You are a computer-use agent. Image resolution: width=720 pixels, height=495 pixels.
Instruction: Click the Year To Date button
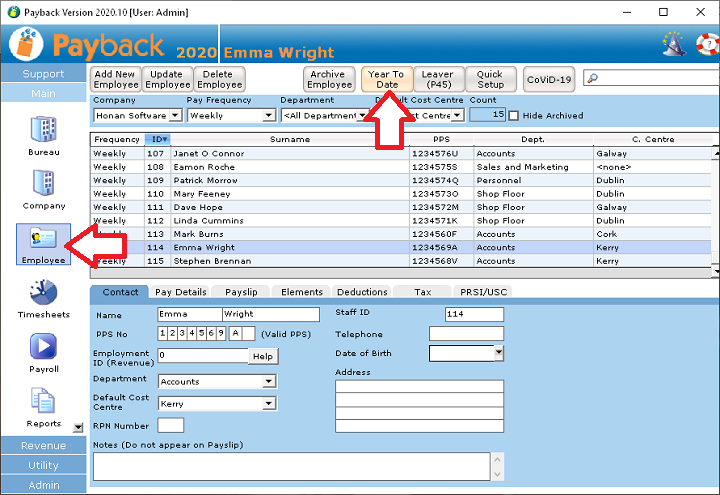[386, 80]
